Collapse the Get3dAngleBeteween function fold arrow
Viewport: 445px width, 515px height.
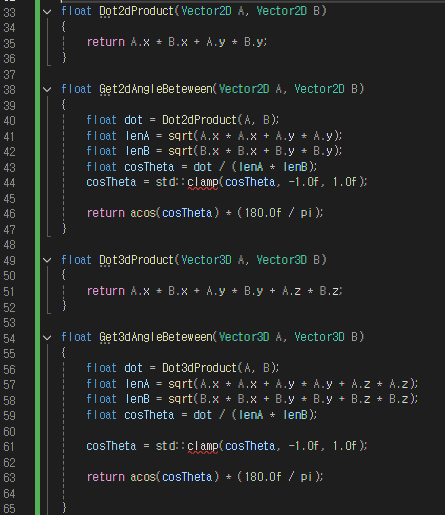point(47,338)
